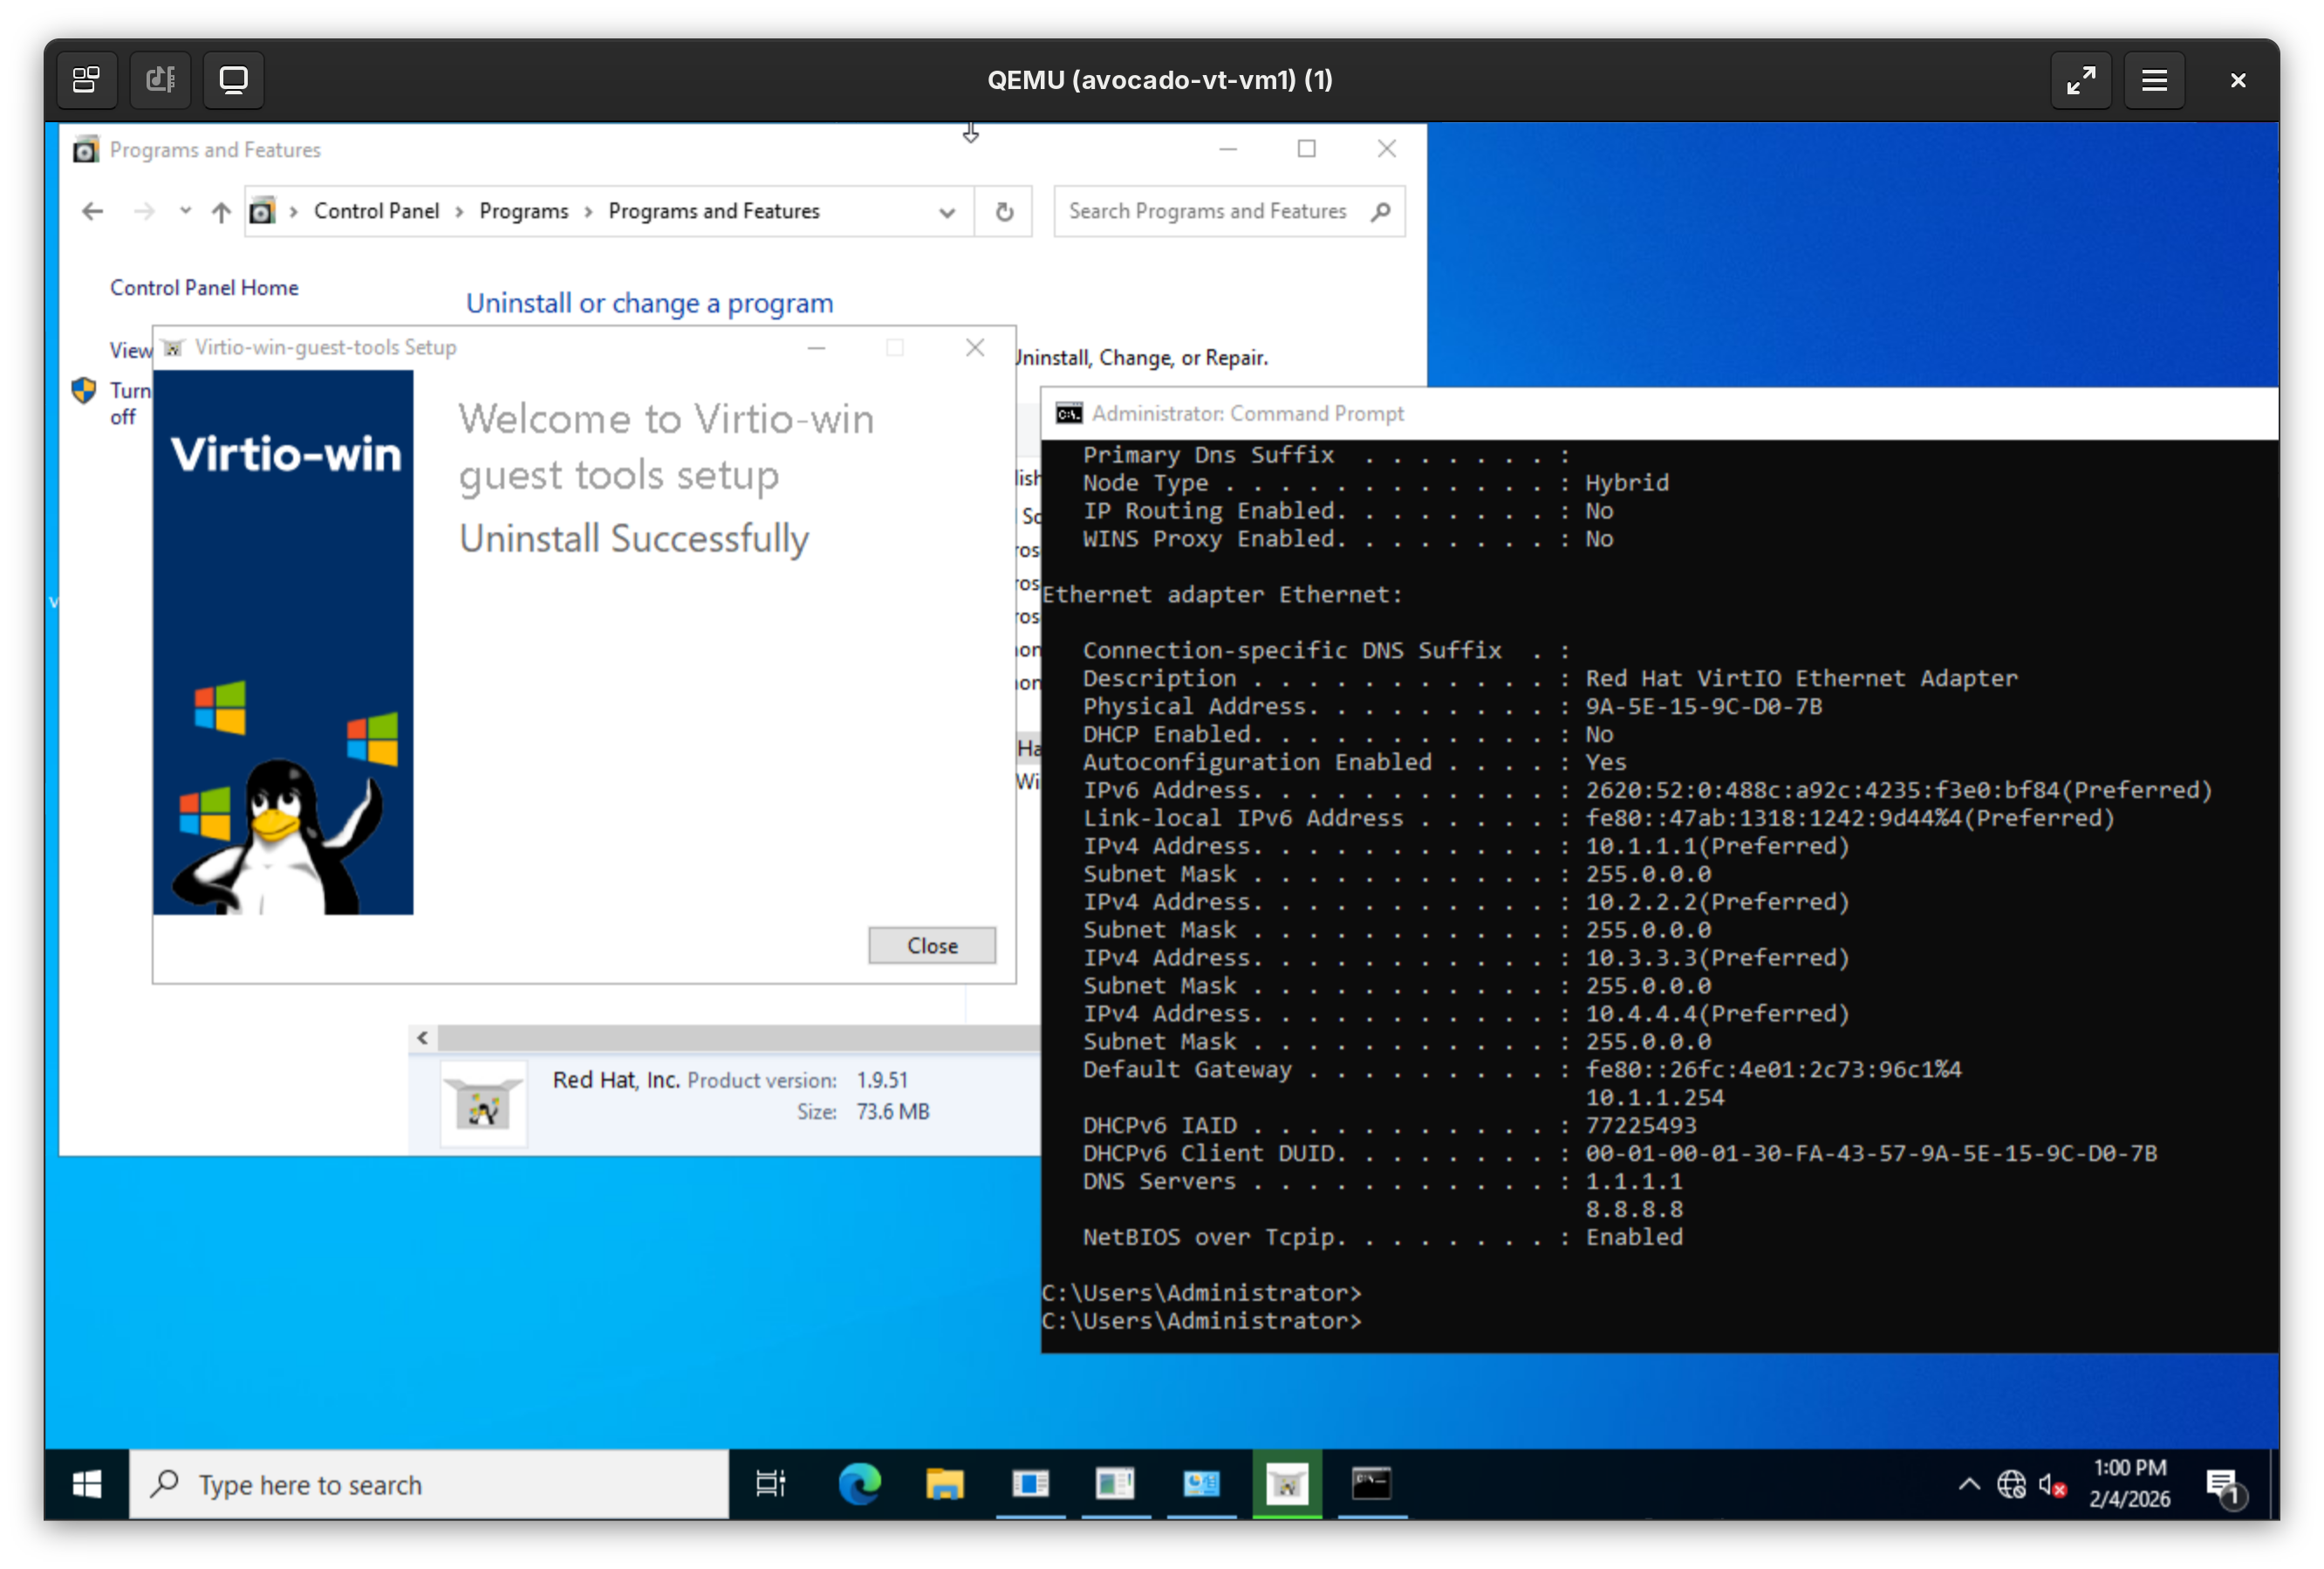
Task: Click the QEMU overview windows icon
Action: 87,80
